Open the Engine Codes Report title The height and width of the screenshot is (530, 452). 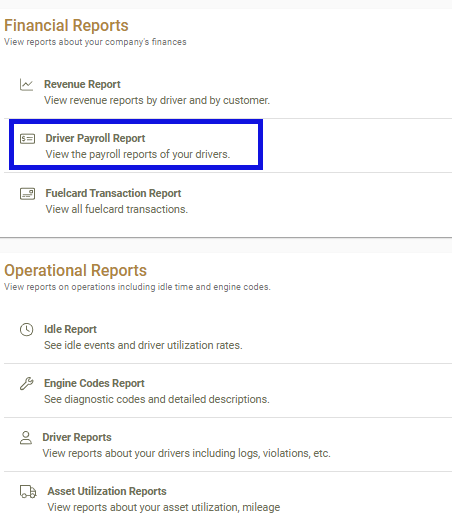click(x=94, y=383)
